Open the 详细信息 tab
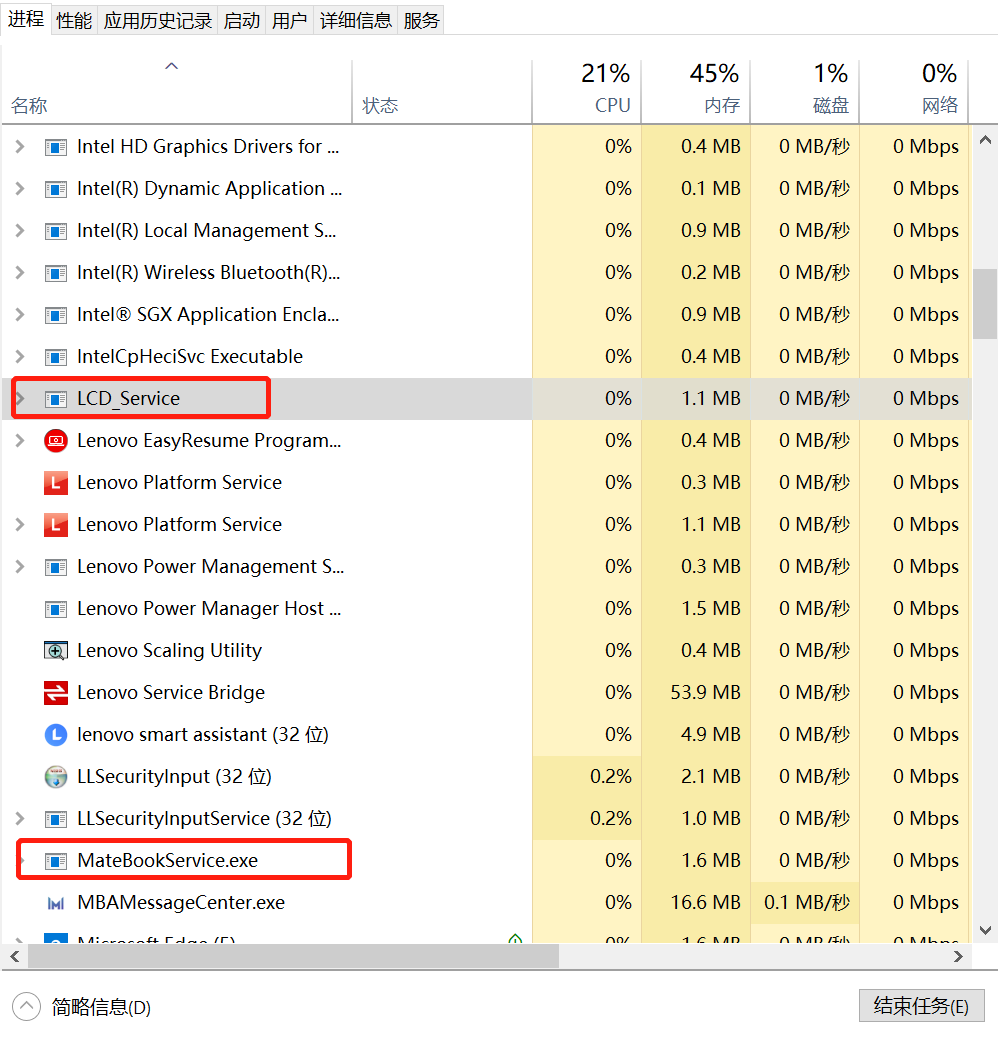This screenshot has width=998, height=1043. (356, 21)
